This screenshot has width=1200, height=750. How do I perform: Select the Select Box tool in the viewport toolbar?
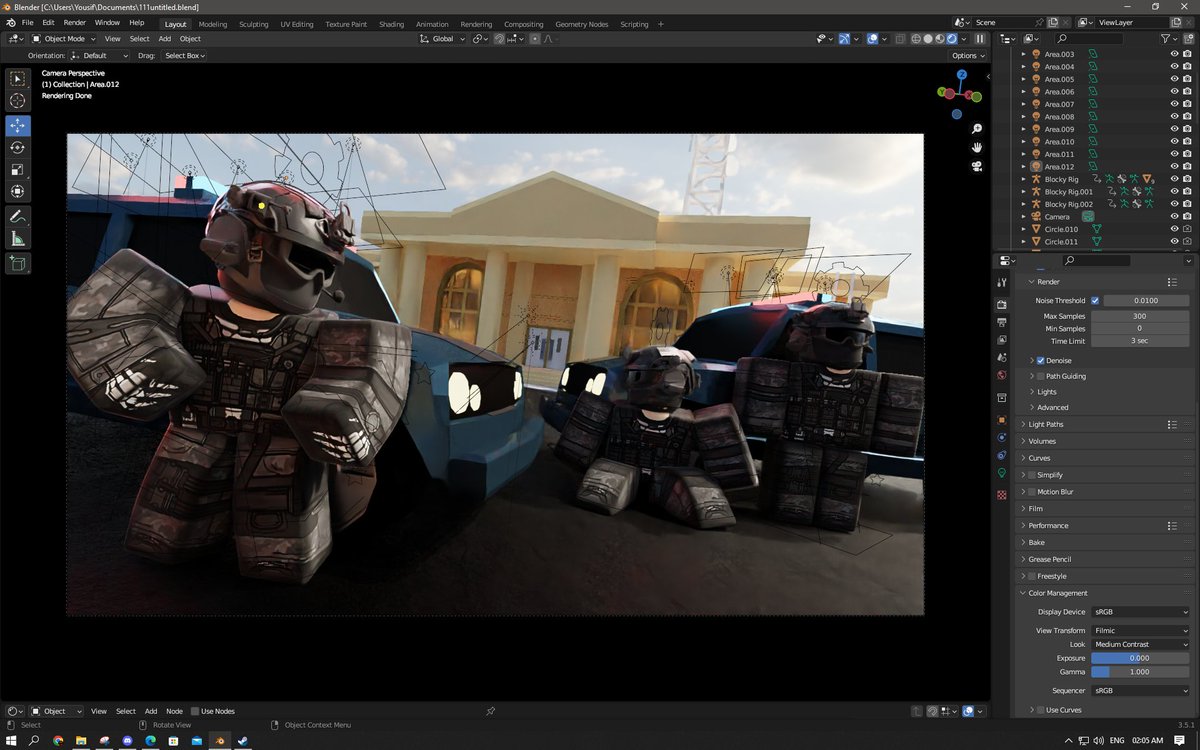(18, 79)
